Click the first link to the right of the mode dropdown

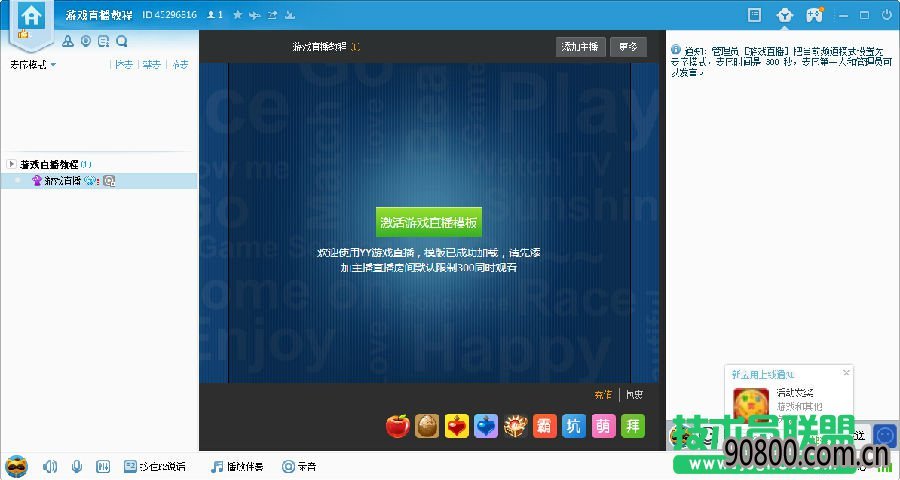[x=123, y=64]
